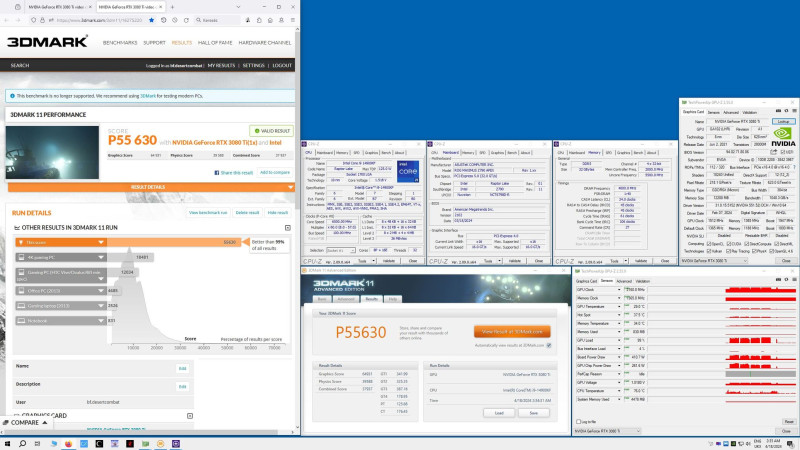Expand the Result Details orange bar
Viewport: 800px width, 450px height.
(x=151, y=187)
